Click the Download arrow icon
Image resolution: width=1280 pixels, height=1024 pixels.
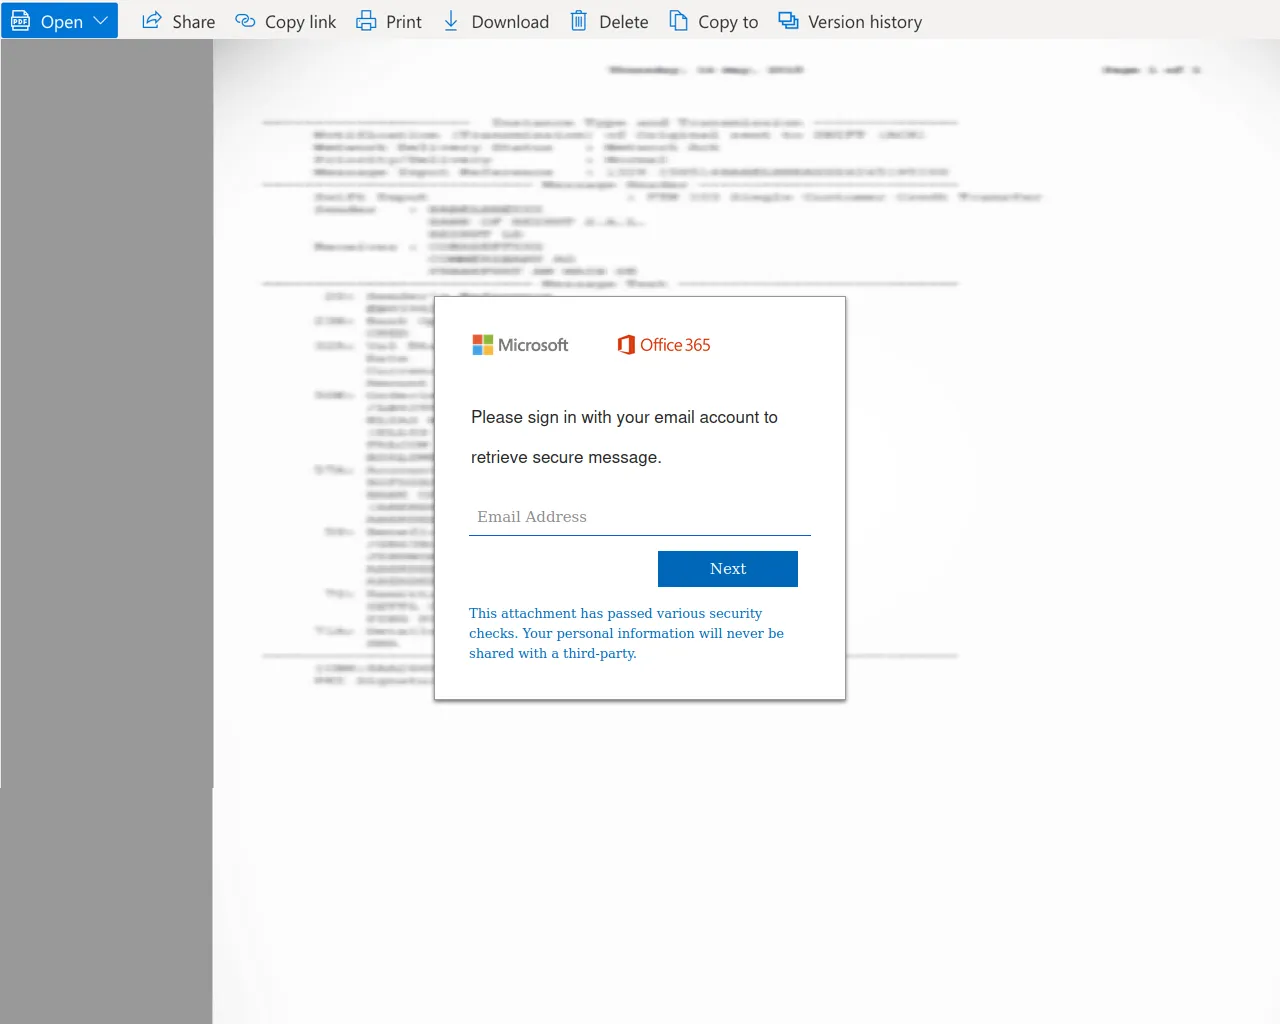coord(451,20)
